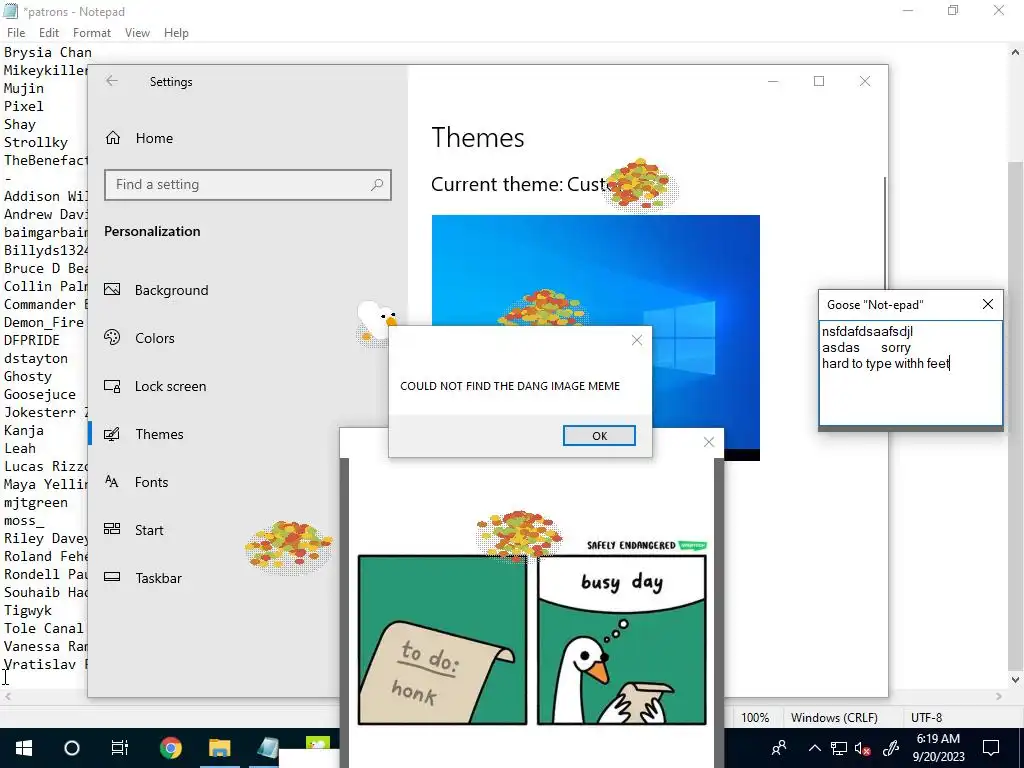Click Notepad vertical scrollbar down arrow
1024x768 pixels.
(1015, 679)
